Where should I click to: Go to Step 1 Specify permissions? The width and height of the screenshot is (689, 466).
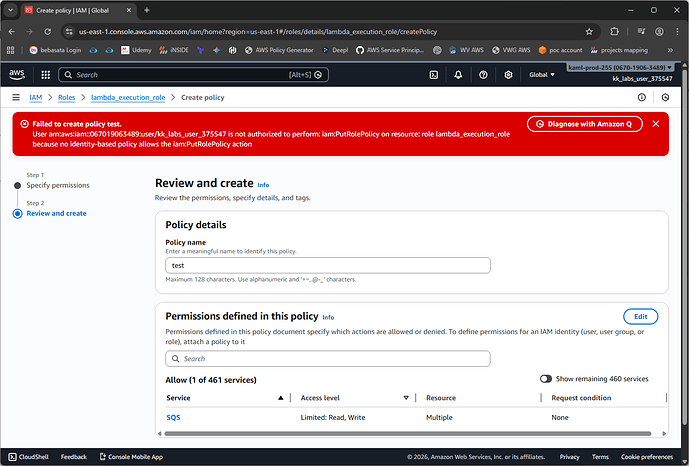coord(58,185)
